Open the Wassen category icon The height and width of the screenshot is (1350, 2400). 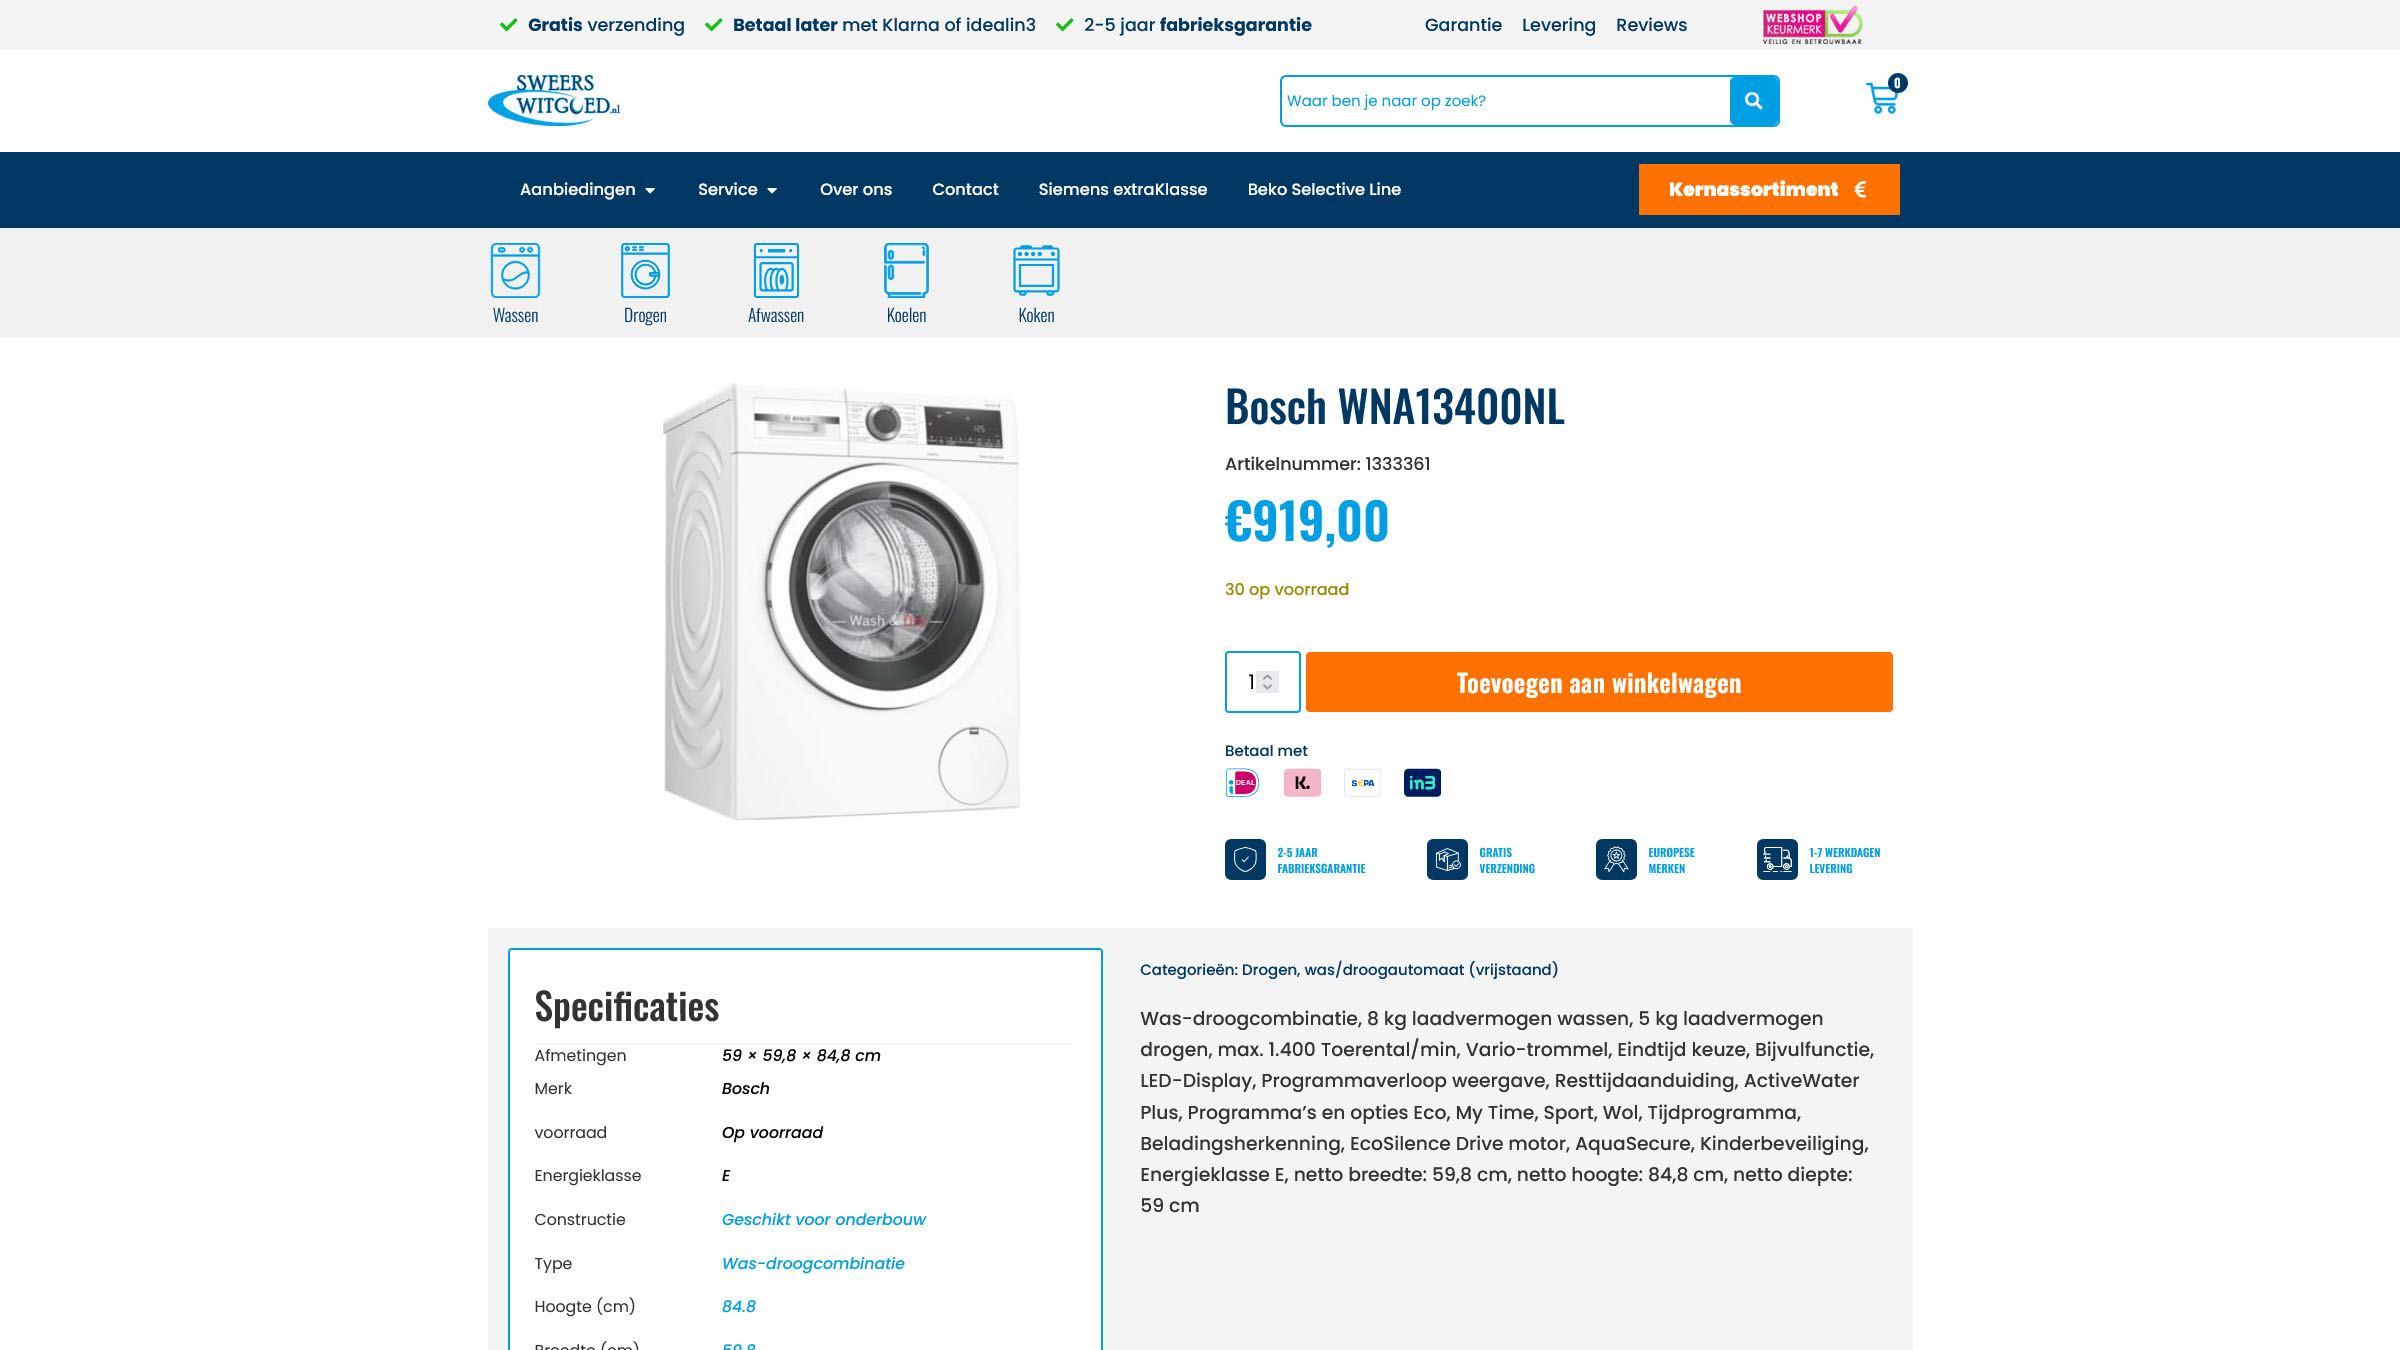pos(515,270)
